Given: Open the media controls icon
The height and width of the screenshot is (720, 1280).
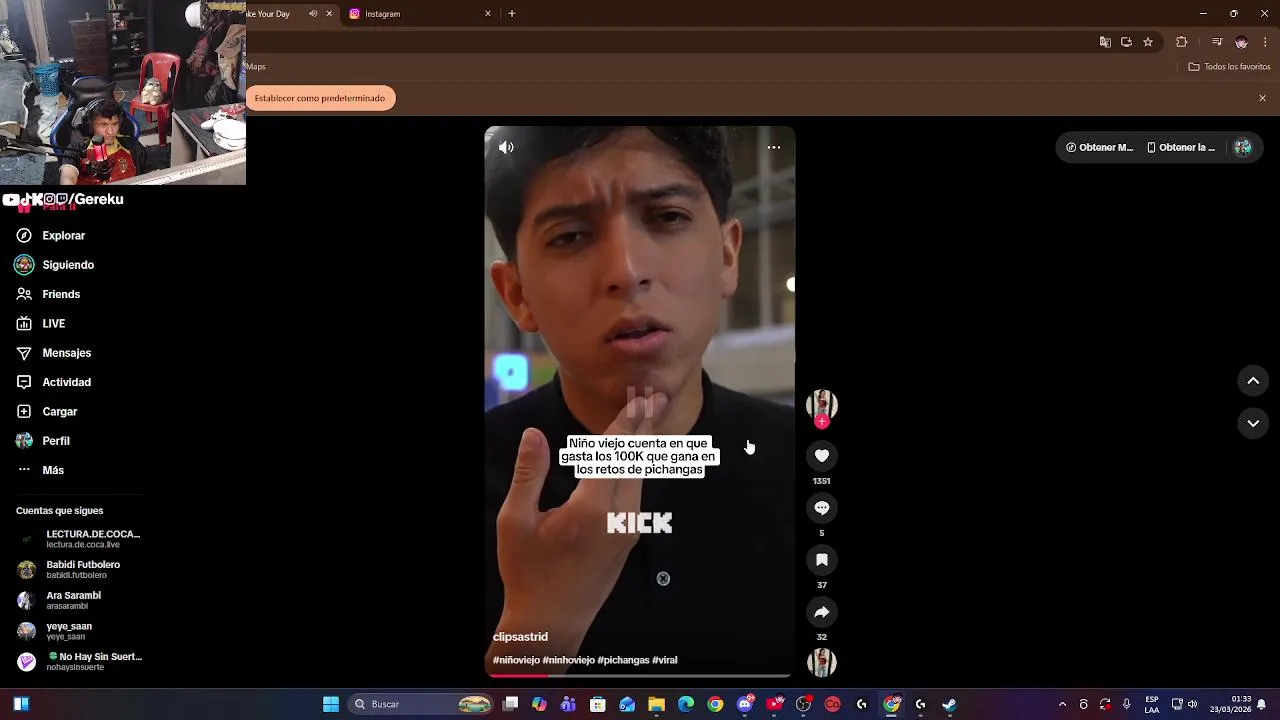Looking at the screenshot, I should click(x=1217, y=42).
